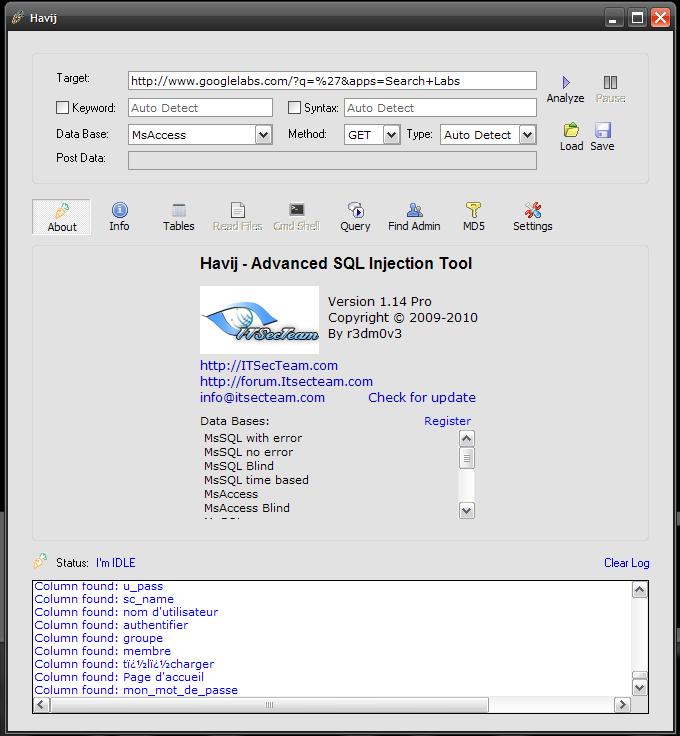Open the About tab with carrot icon

click(61, 217)
